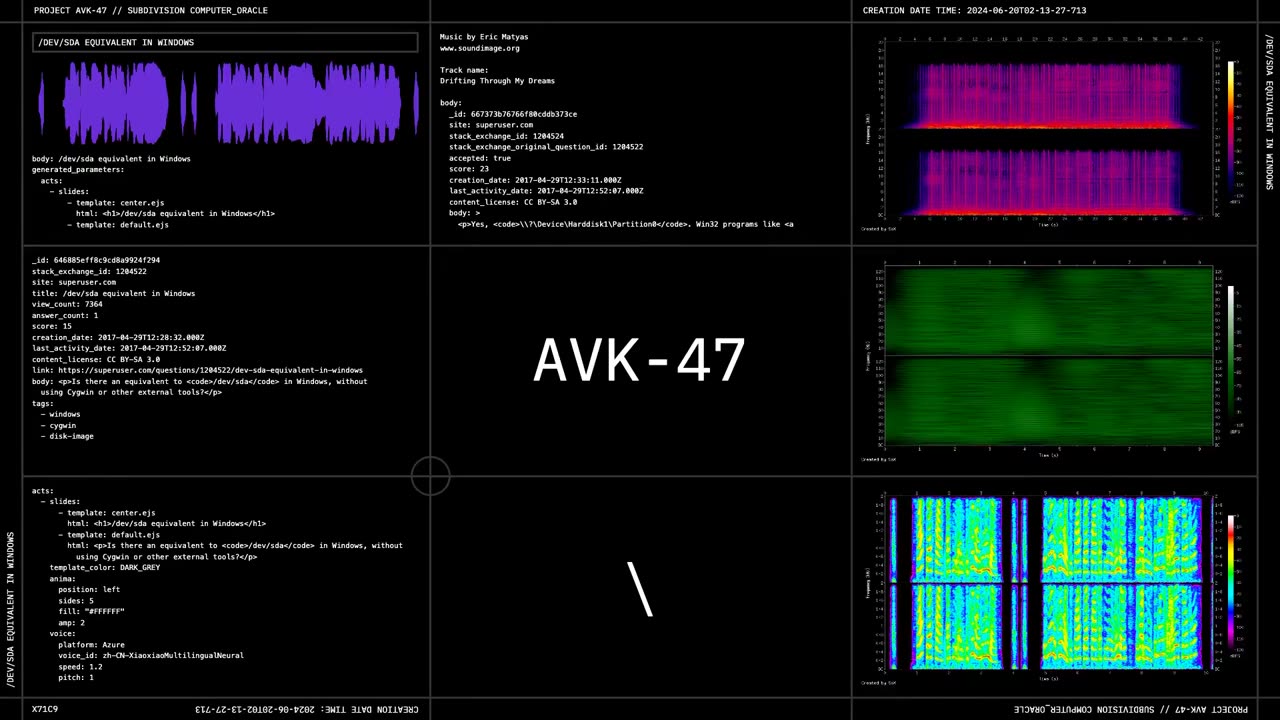Open the cyan-yellow spectrogram at bottom right
Image resolution: width=1280 pixels, height=720 pixels.
1049,585
